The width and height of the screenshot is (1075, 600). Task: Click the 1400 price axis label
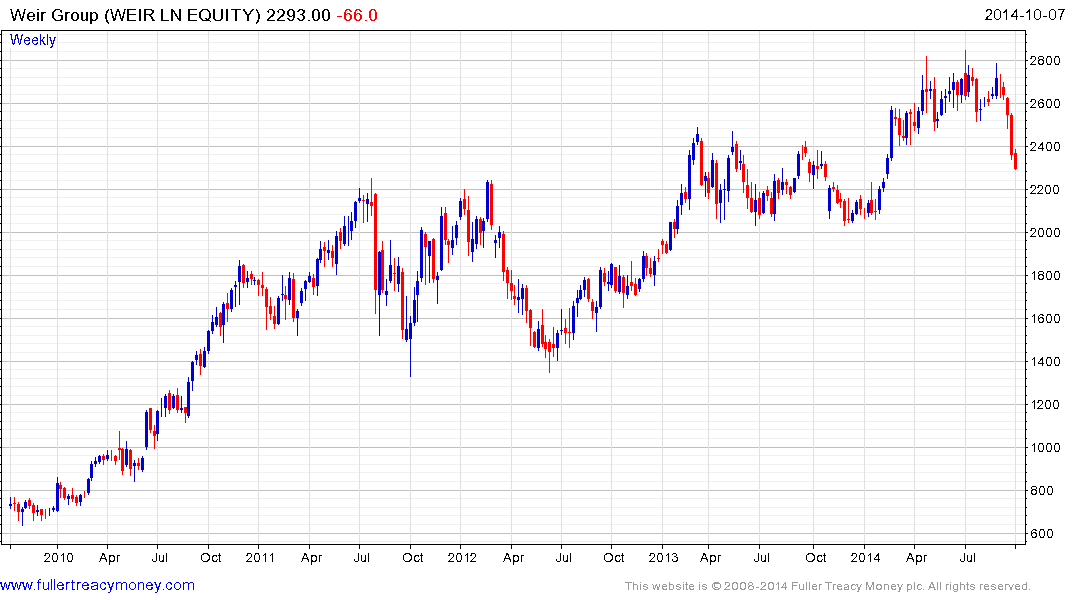tap(1045, 361)
